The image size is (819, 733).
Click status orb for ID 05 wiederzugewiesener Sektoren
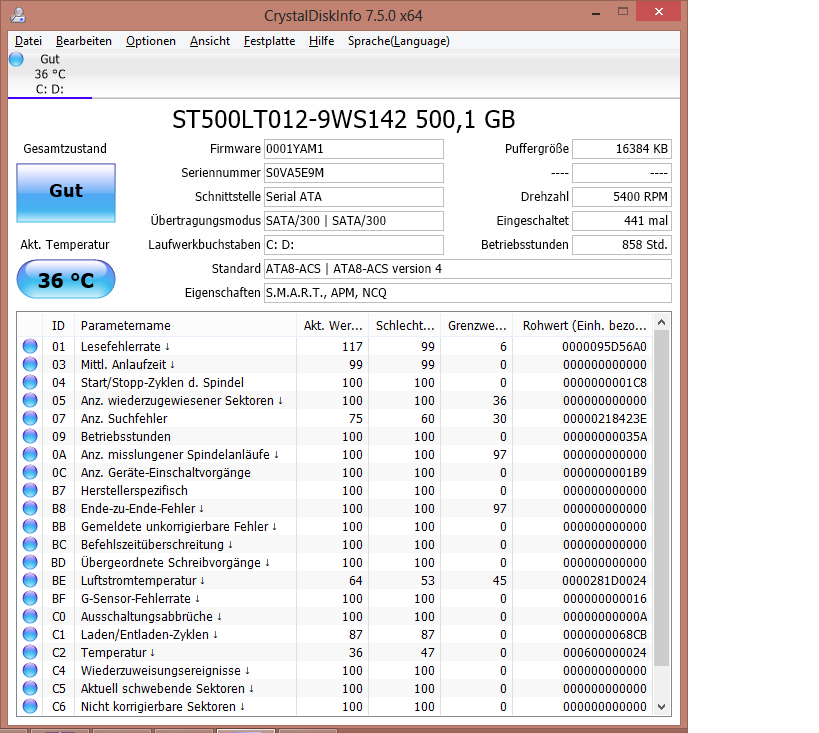[30, 400]
